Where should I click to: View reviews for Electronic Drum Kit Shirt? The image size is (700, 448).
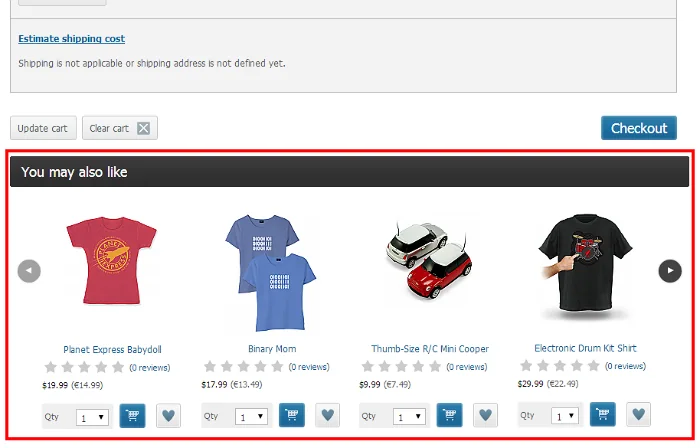[x=625, y=366]
